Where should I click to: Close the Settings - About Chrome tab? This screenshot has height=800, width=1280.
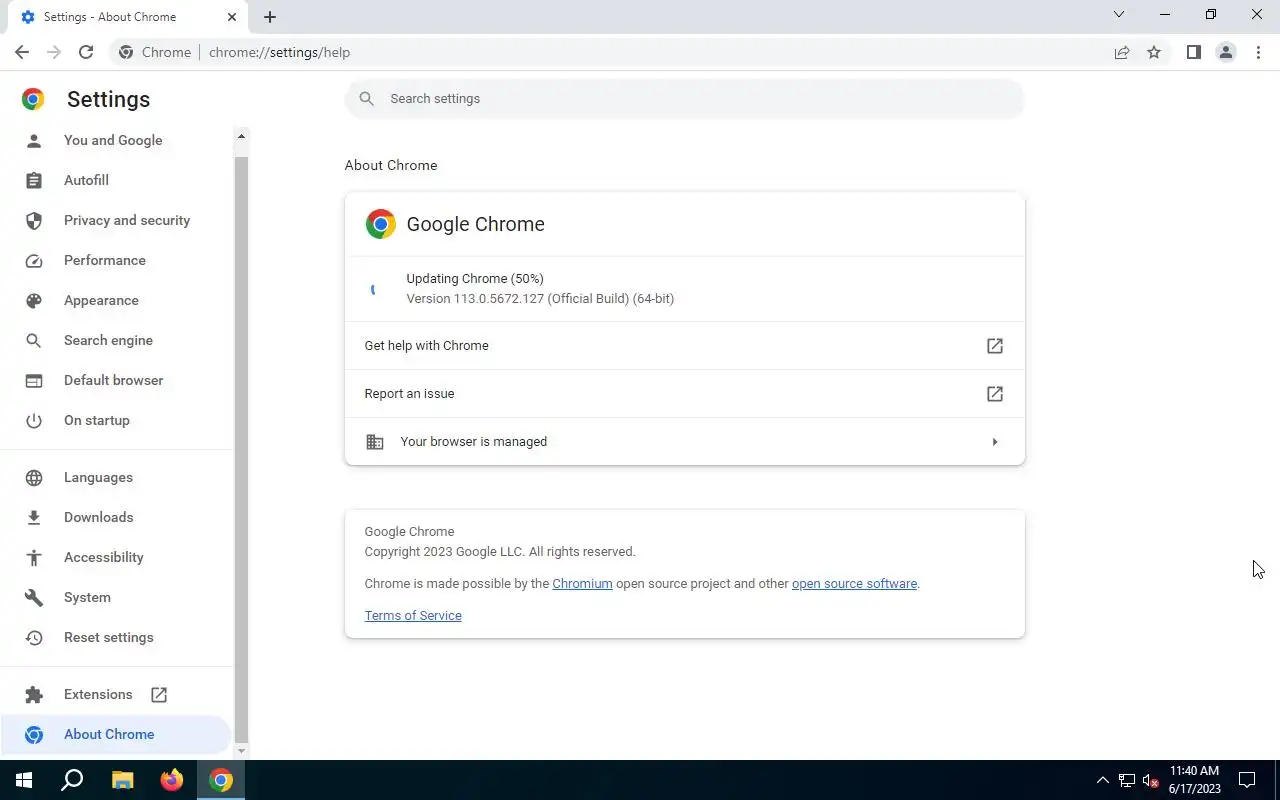click(x=233, y=17)
